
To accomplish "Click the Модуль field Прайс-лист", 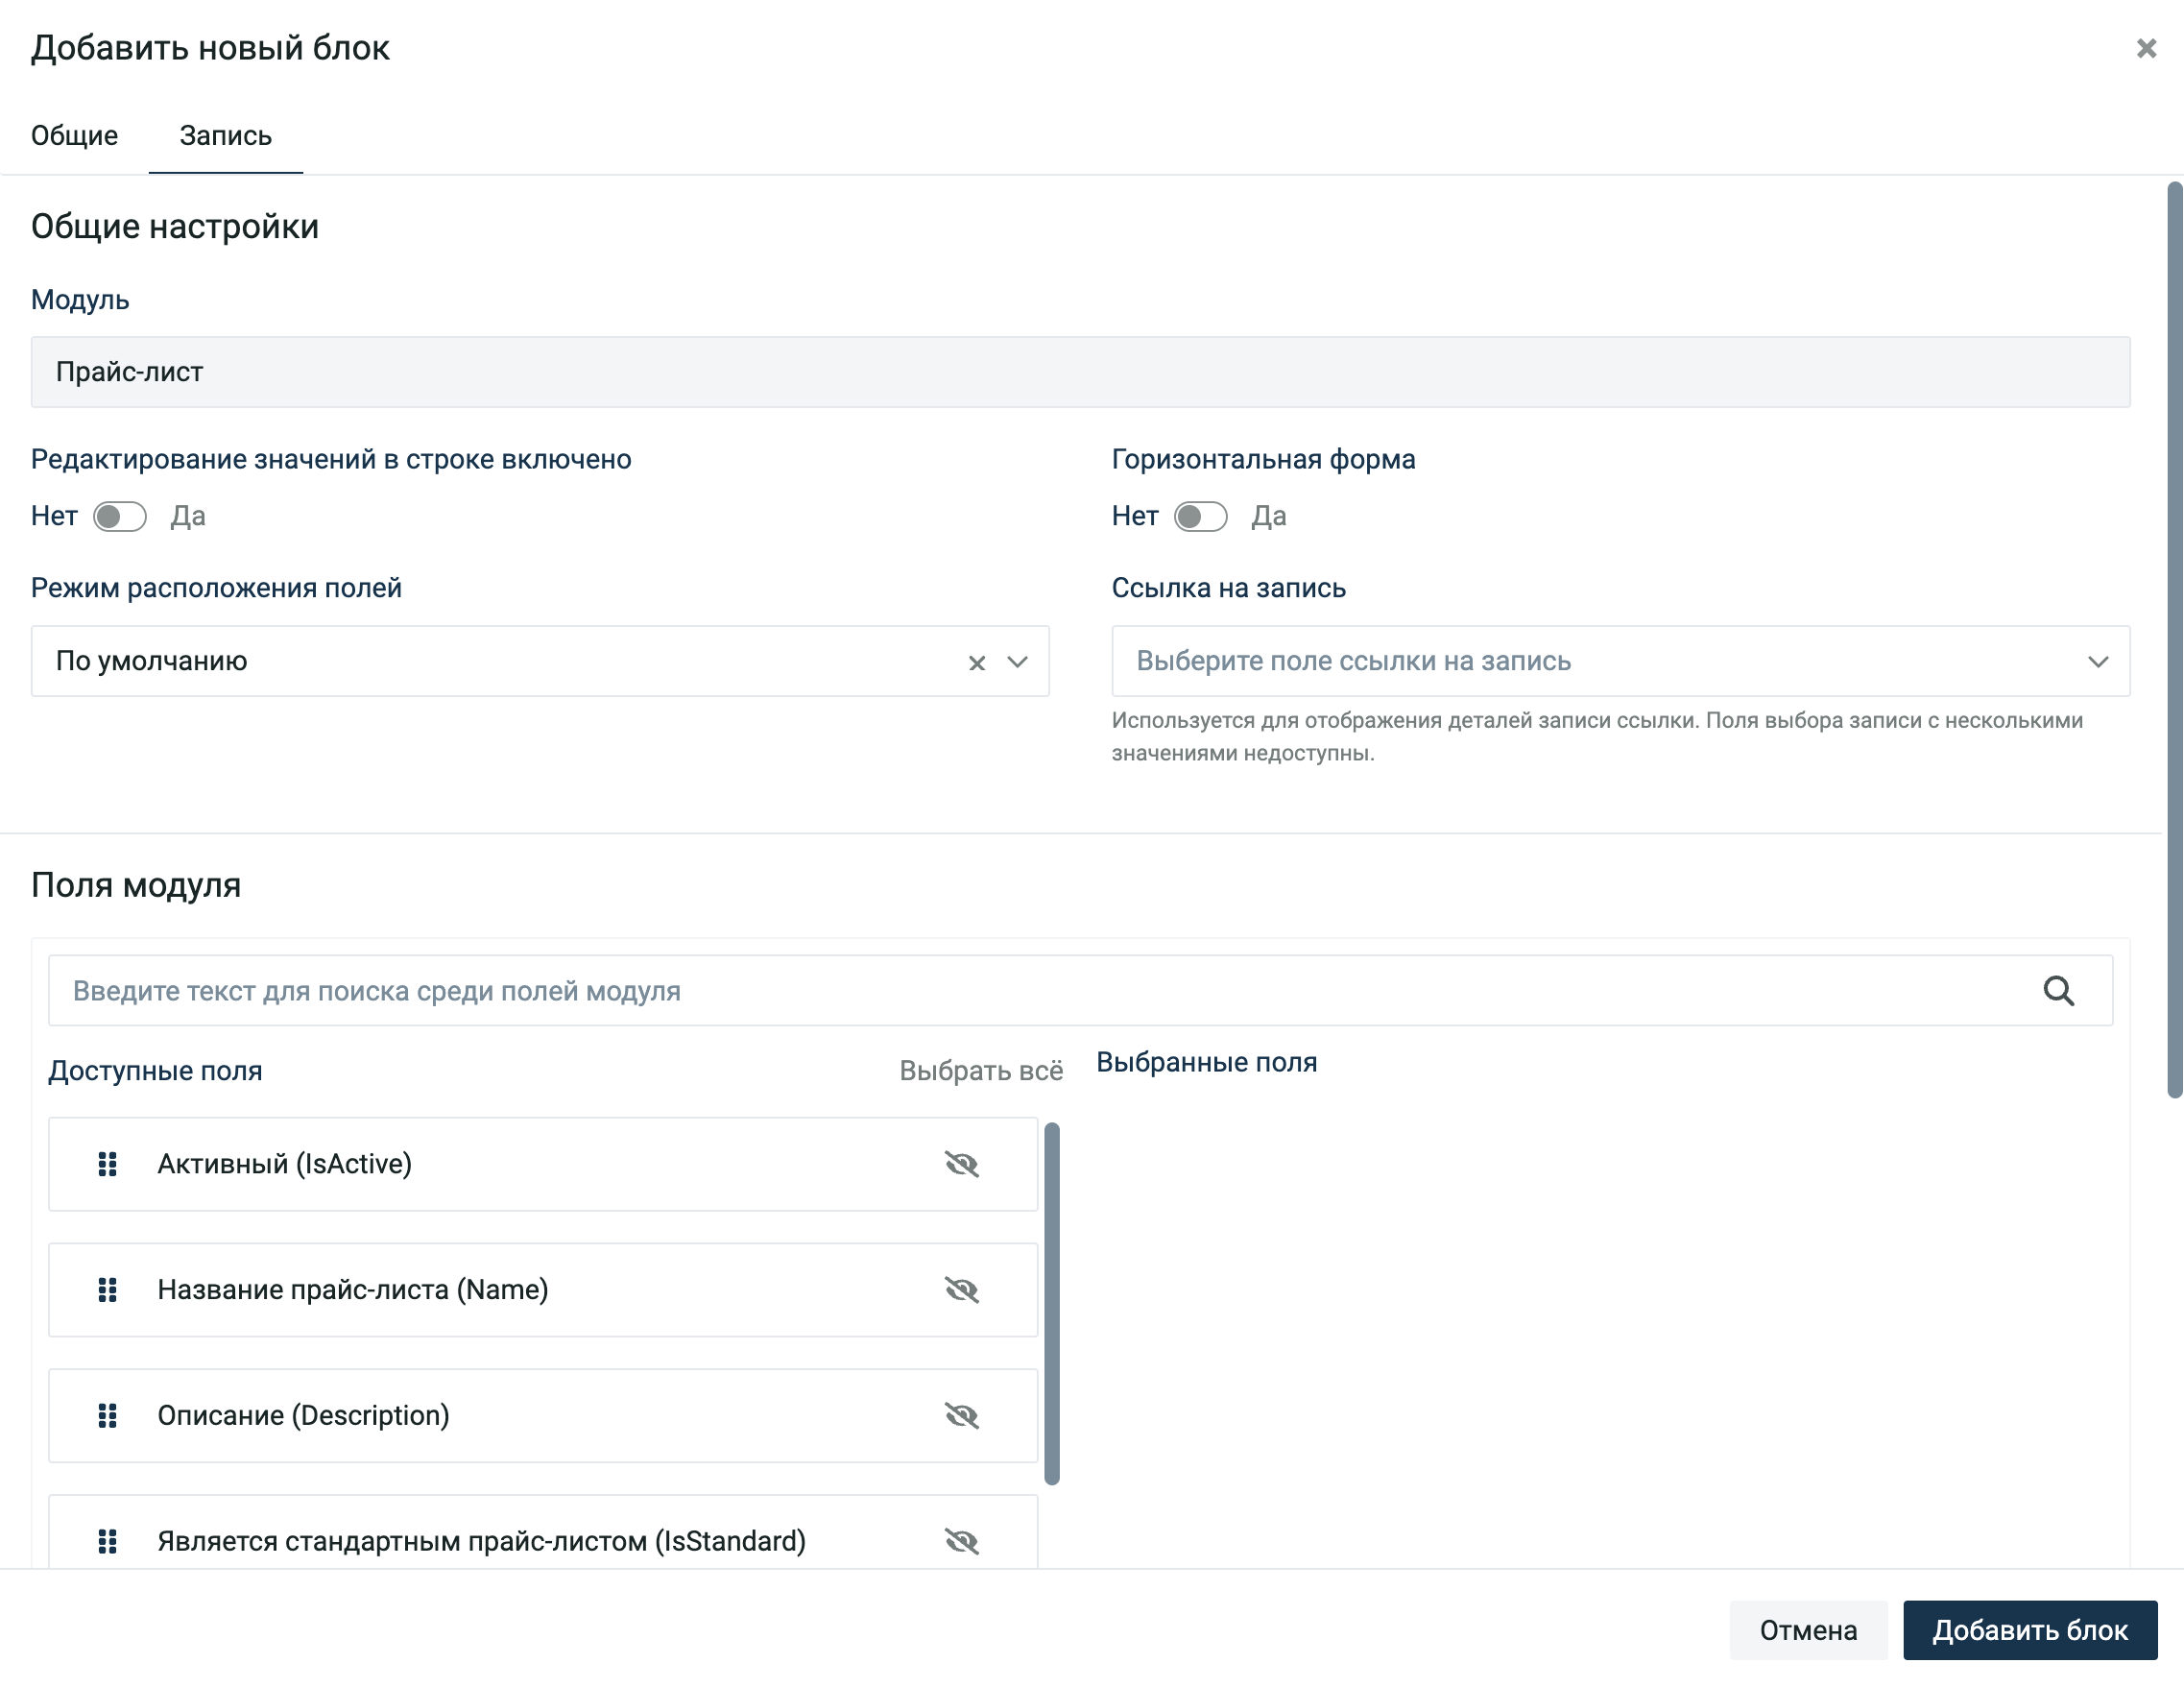I will 1080,372.
